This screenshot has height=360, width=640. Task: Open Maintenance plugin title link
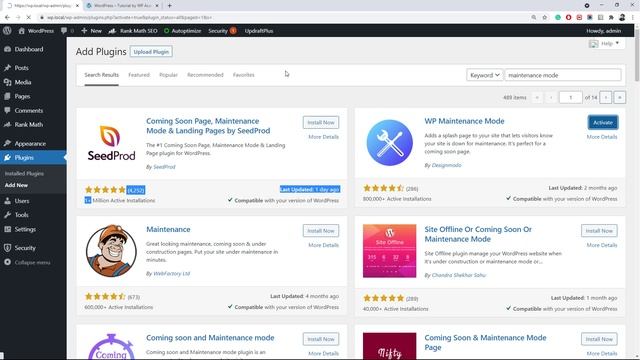(168, 229)
